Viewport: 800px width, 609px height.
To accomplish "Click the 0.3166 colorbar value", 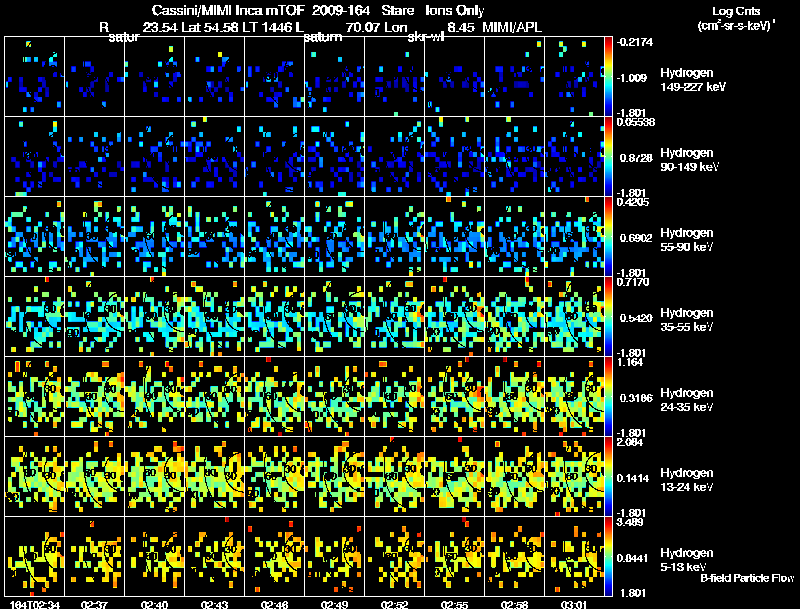I will pyautogui.click(x=636, y=398).
